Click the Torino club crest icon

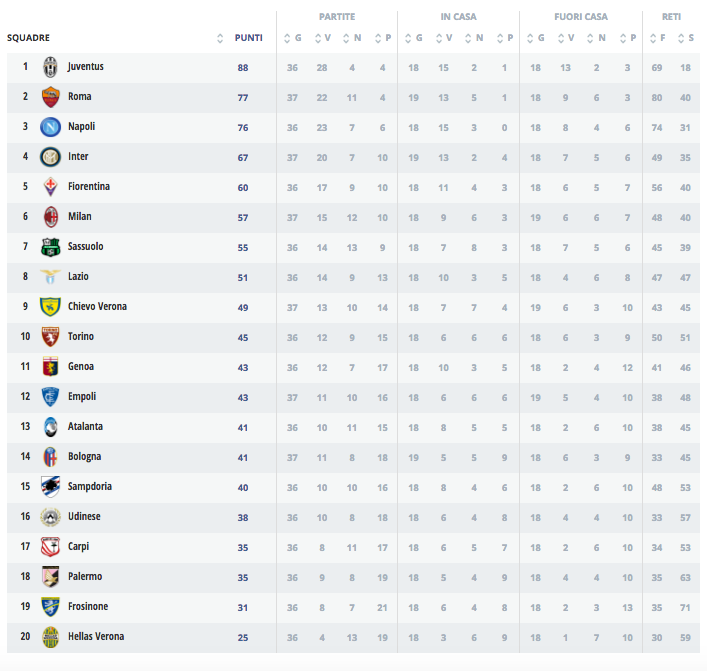tap(50, 337)
